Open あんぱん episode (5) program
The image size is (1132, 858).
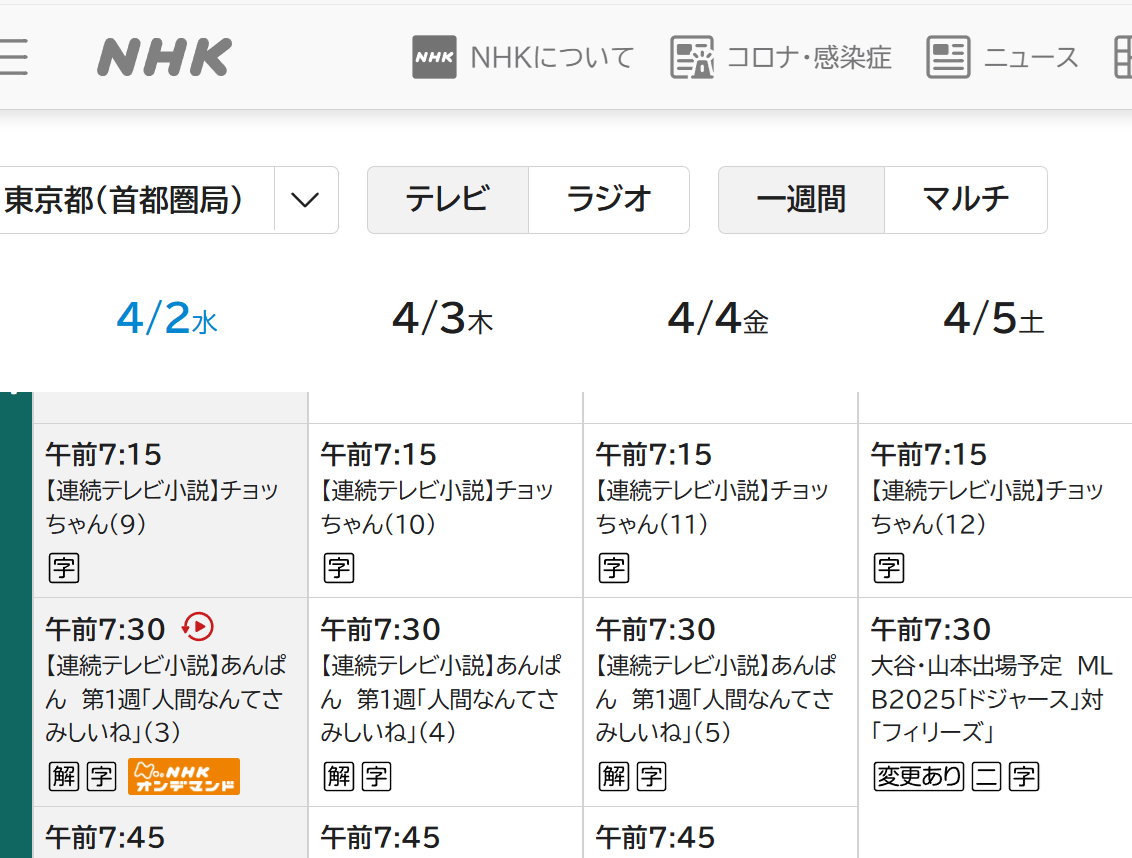[x=720, y=702]
